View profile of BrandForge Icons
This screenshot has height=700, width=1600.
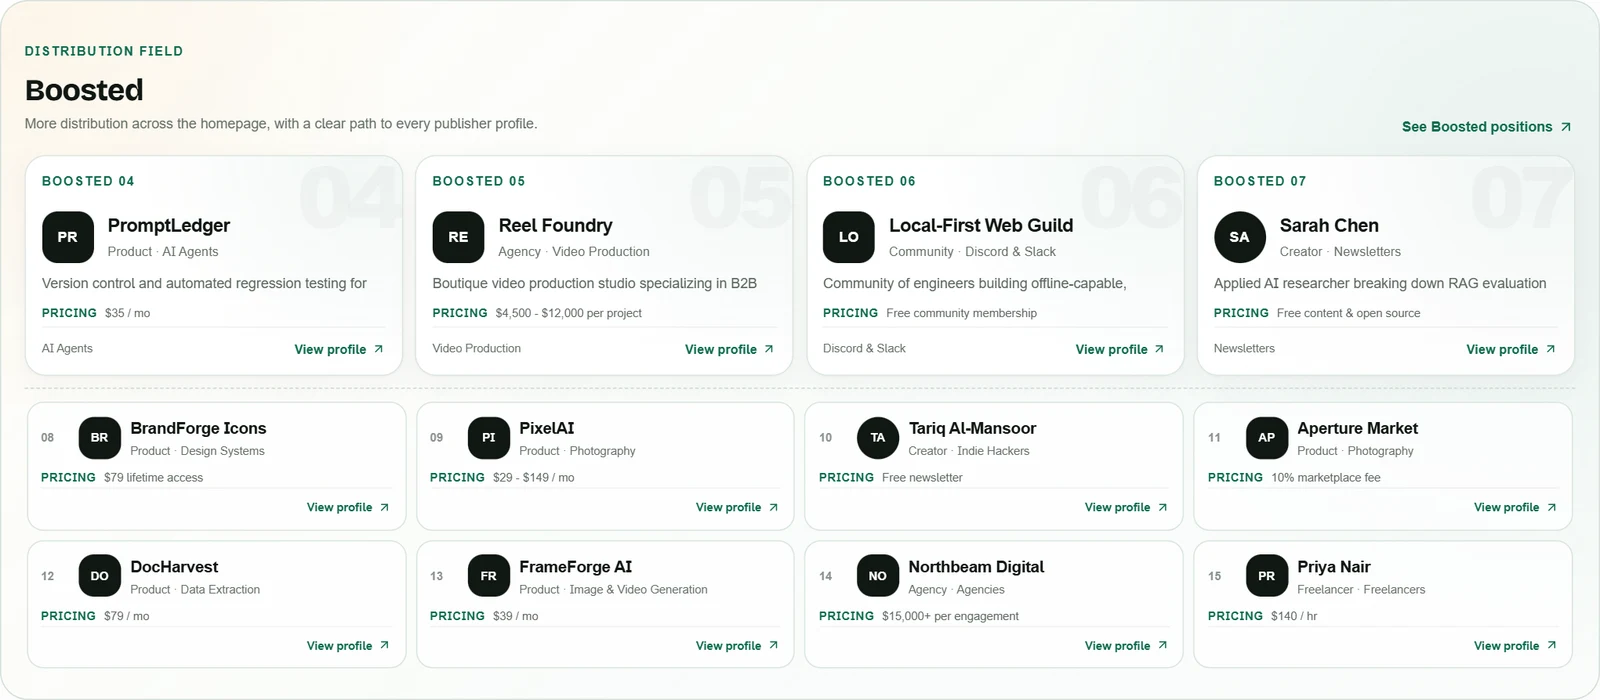click(348, 507)
